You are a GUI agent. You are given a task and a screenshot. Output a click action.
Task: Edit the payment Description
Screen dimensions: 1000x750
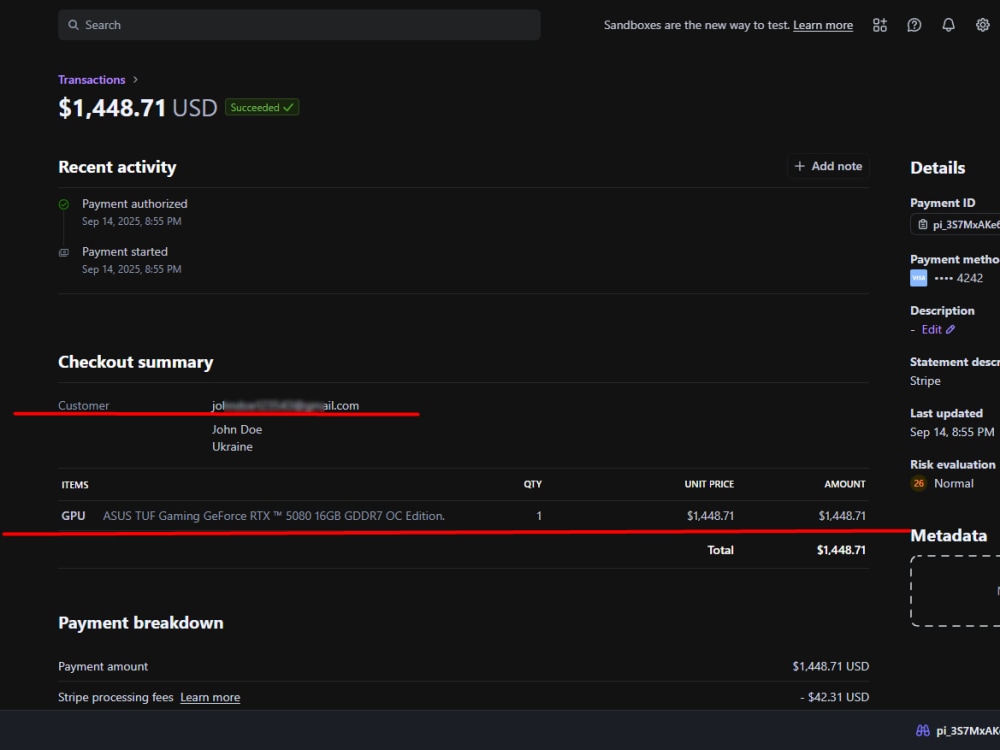(x=938, y=330)
